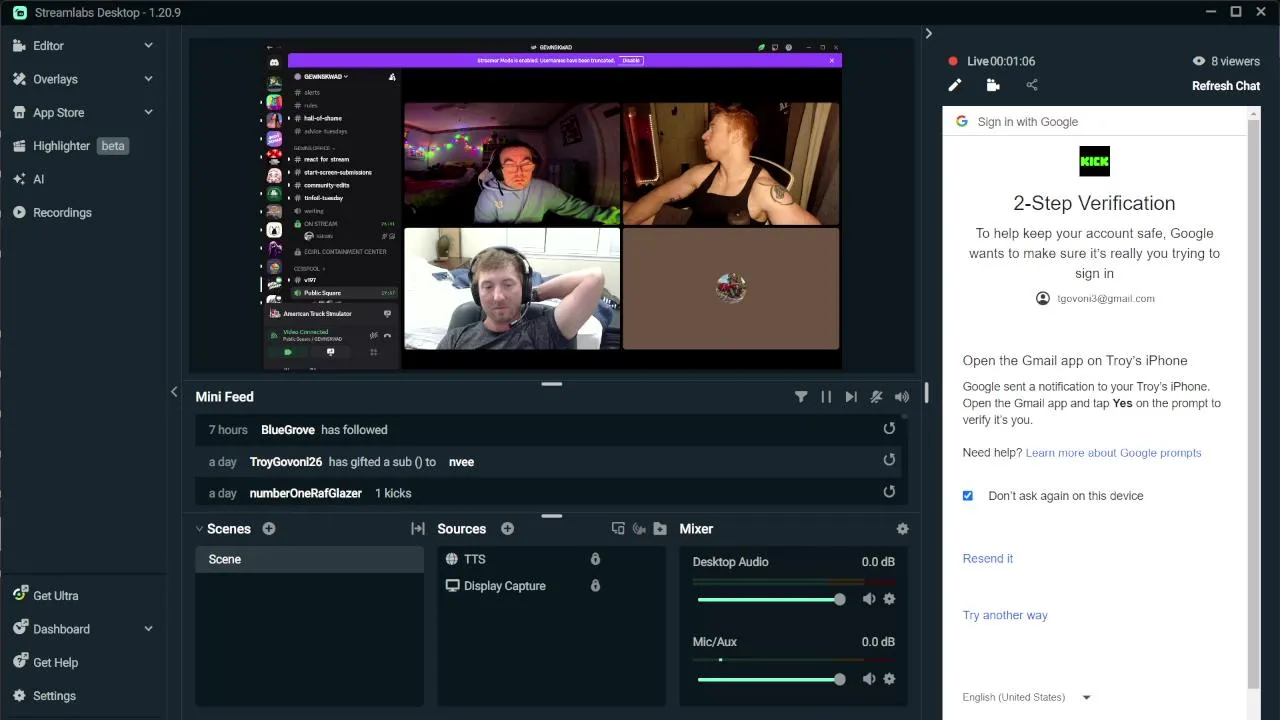This screenshot has height=720, width=1280.
Task: Expand the Editor chevron
Action: 148,46
